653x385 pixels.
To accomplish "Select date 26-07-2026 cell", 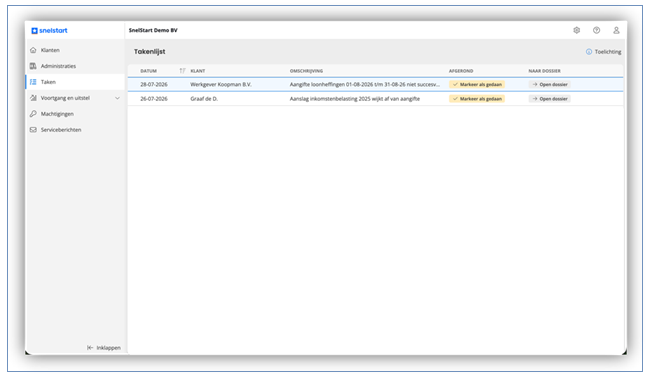I will tap(154, 99).
